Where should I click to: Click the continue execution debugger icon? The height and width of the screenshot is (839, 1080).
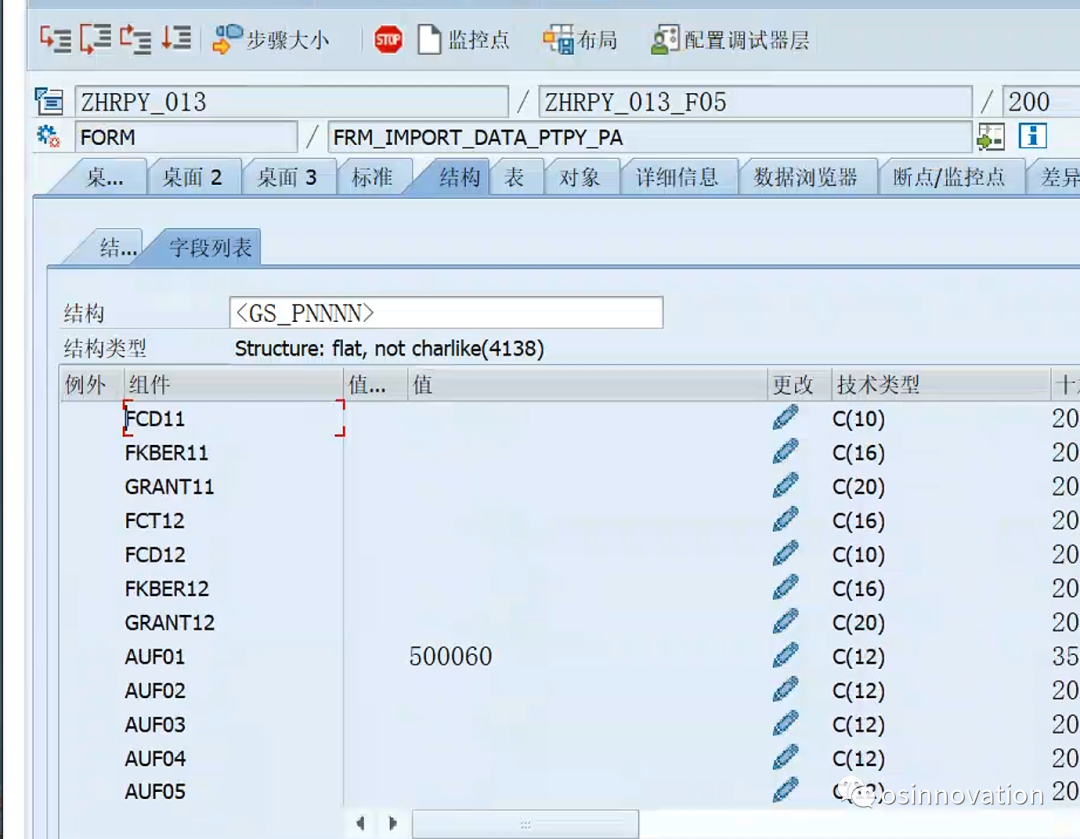[x=176, y=39]
